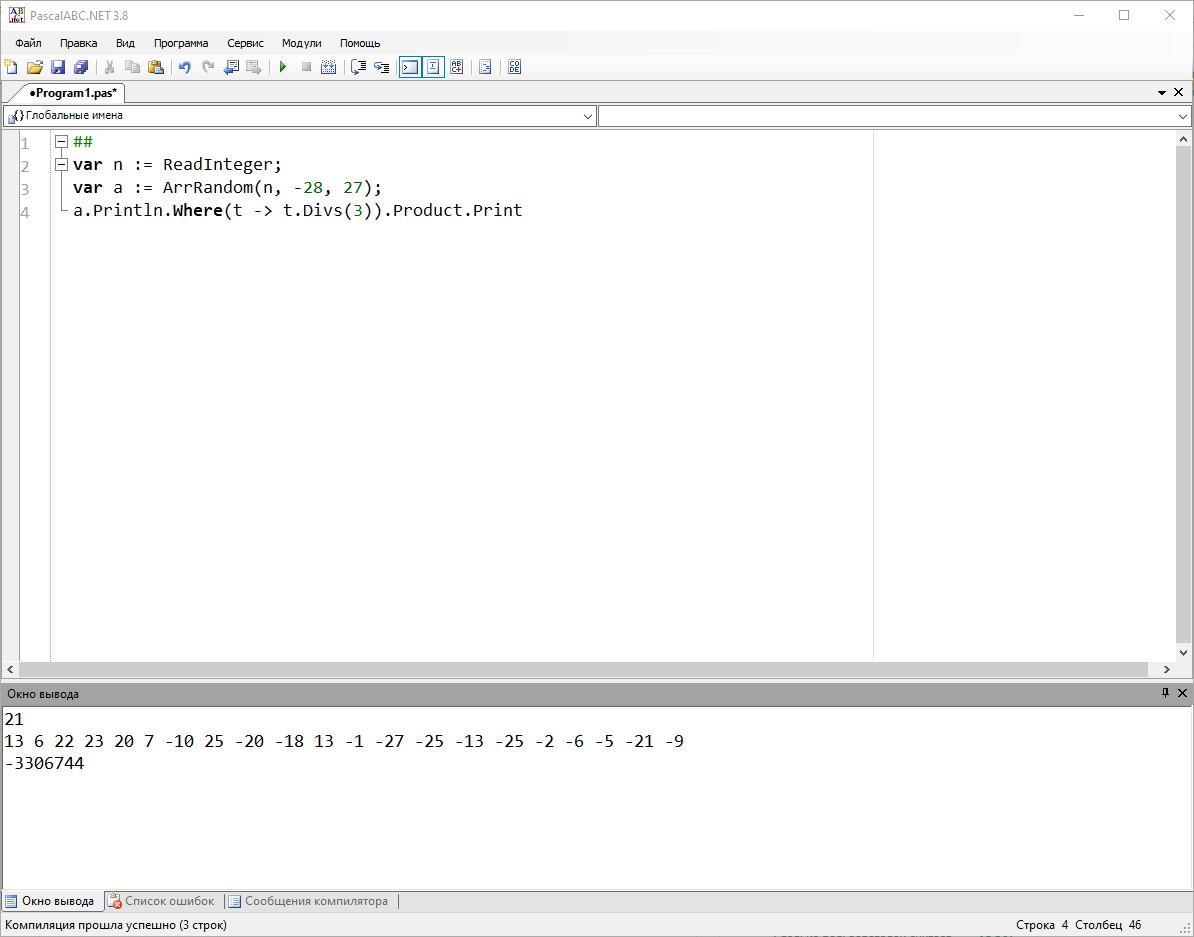This screenshot has height=937, width=1194.
Task: Click the horizontal scroll right arrow
Action: 1167,670
